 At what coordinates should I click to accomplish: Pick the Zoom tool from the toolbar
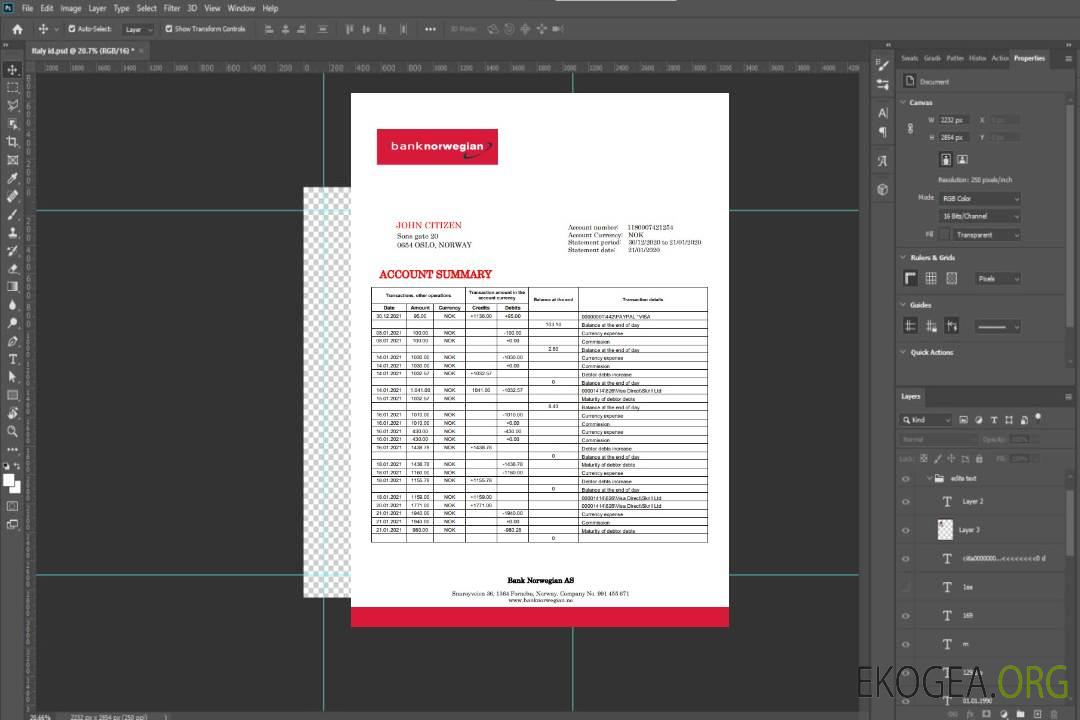pos(13,432)
